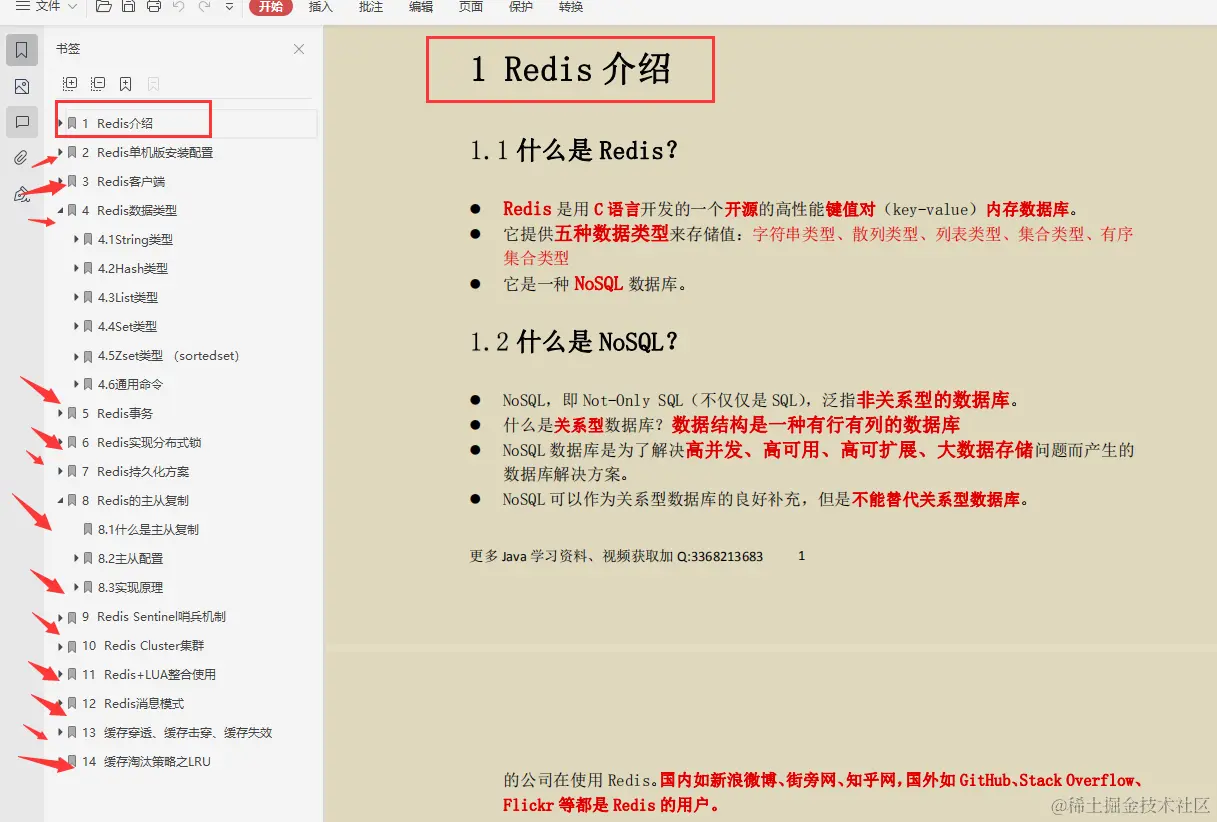The height and width of the screenshot is (822, 1217).
Task: Open bookmark '4.2Hash类型'
Action: click(133, 268)
